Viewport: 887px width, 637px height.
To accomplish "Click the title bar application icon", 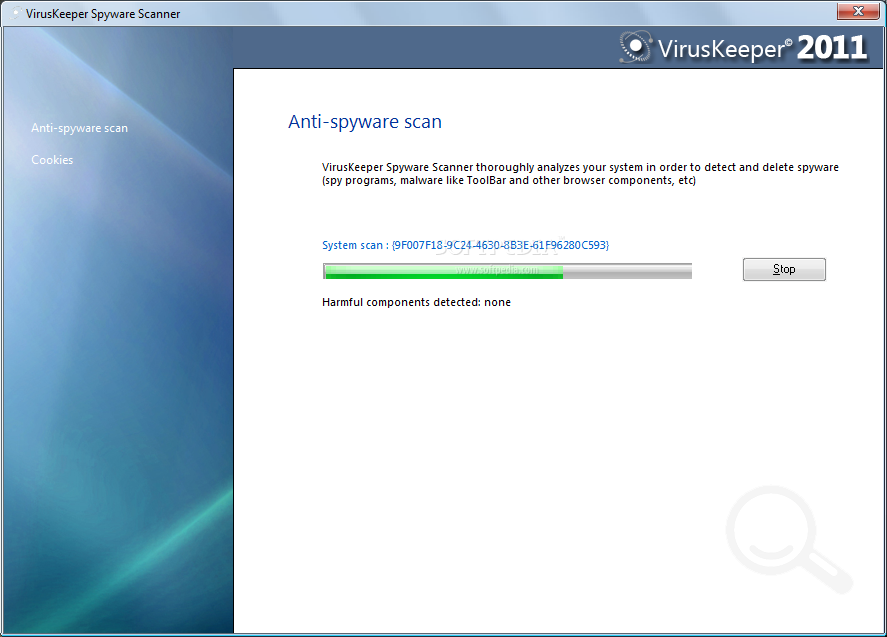I will 16,14.
